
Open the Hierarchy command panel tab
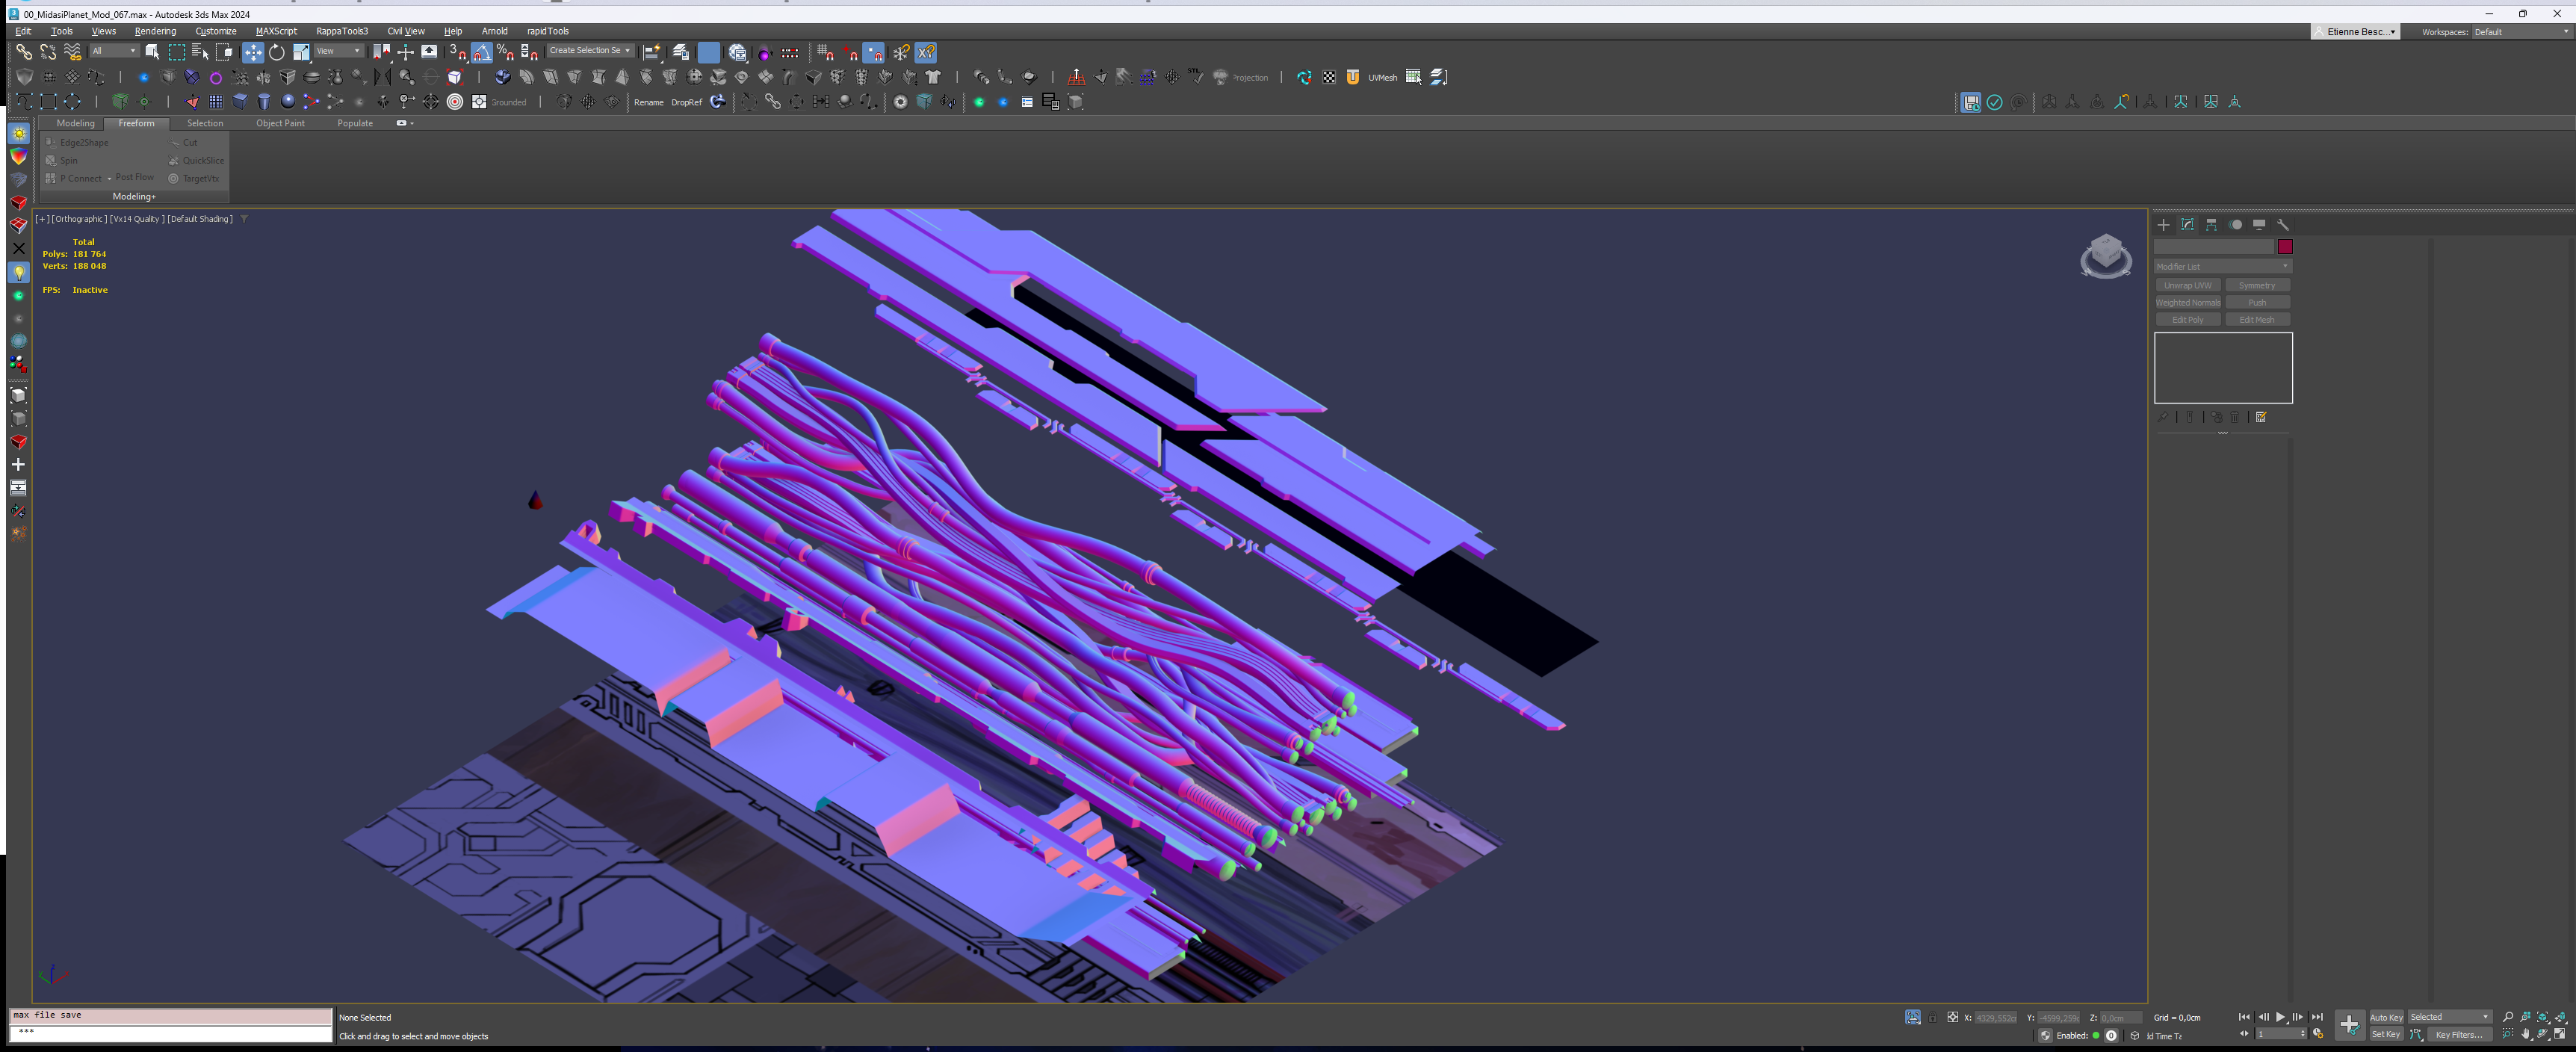coord(2211,225)
